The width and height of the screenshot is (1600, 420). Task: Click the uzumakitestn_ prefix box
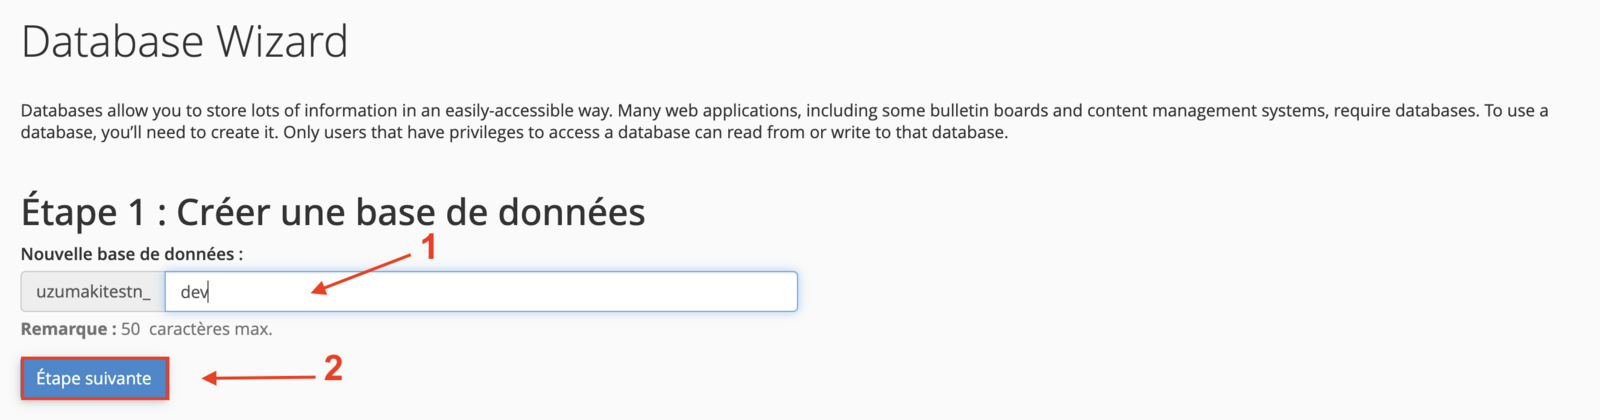[x=93, y=292]
